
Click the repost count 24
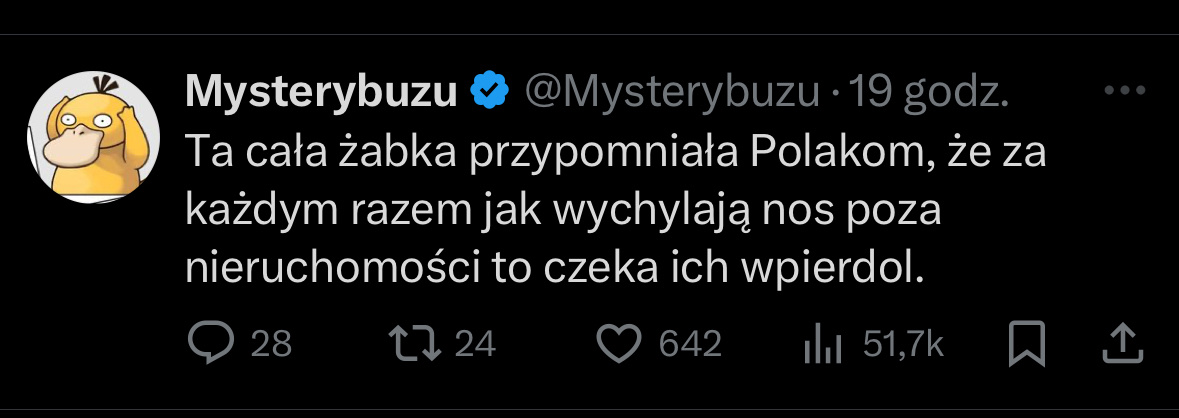pos(475,345)
